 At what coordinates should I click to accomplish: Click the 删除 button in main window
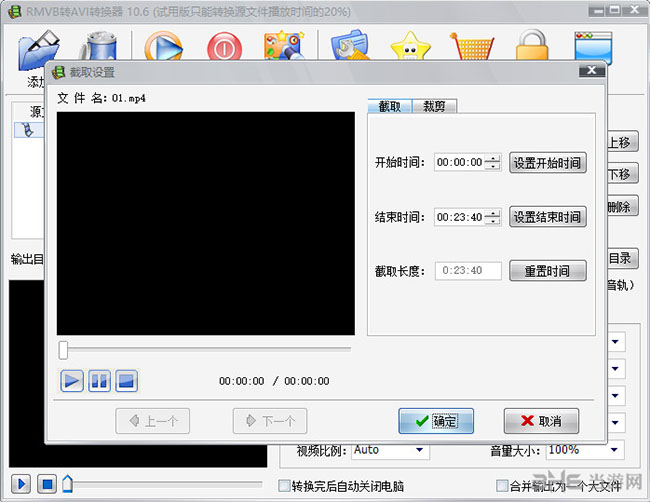622,206
